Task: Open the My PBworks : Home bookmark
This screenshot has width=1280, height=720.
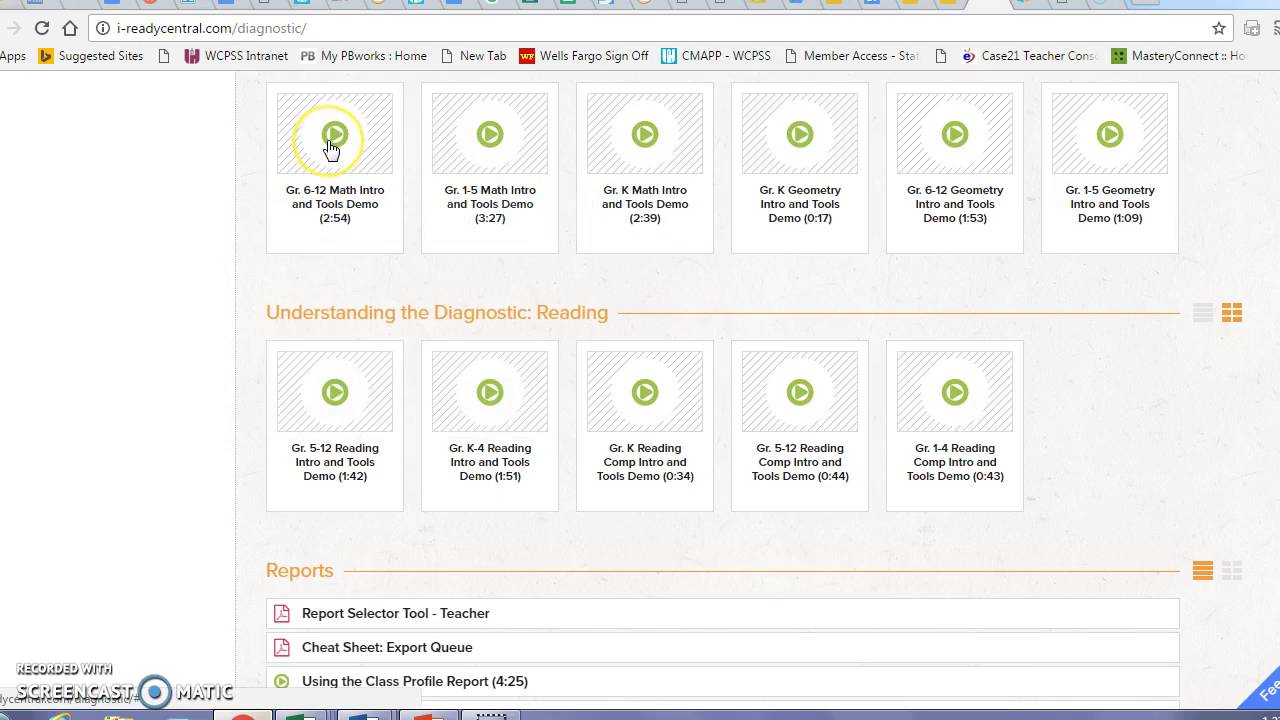Action: tap(363, 56)
